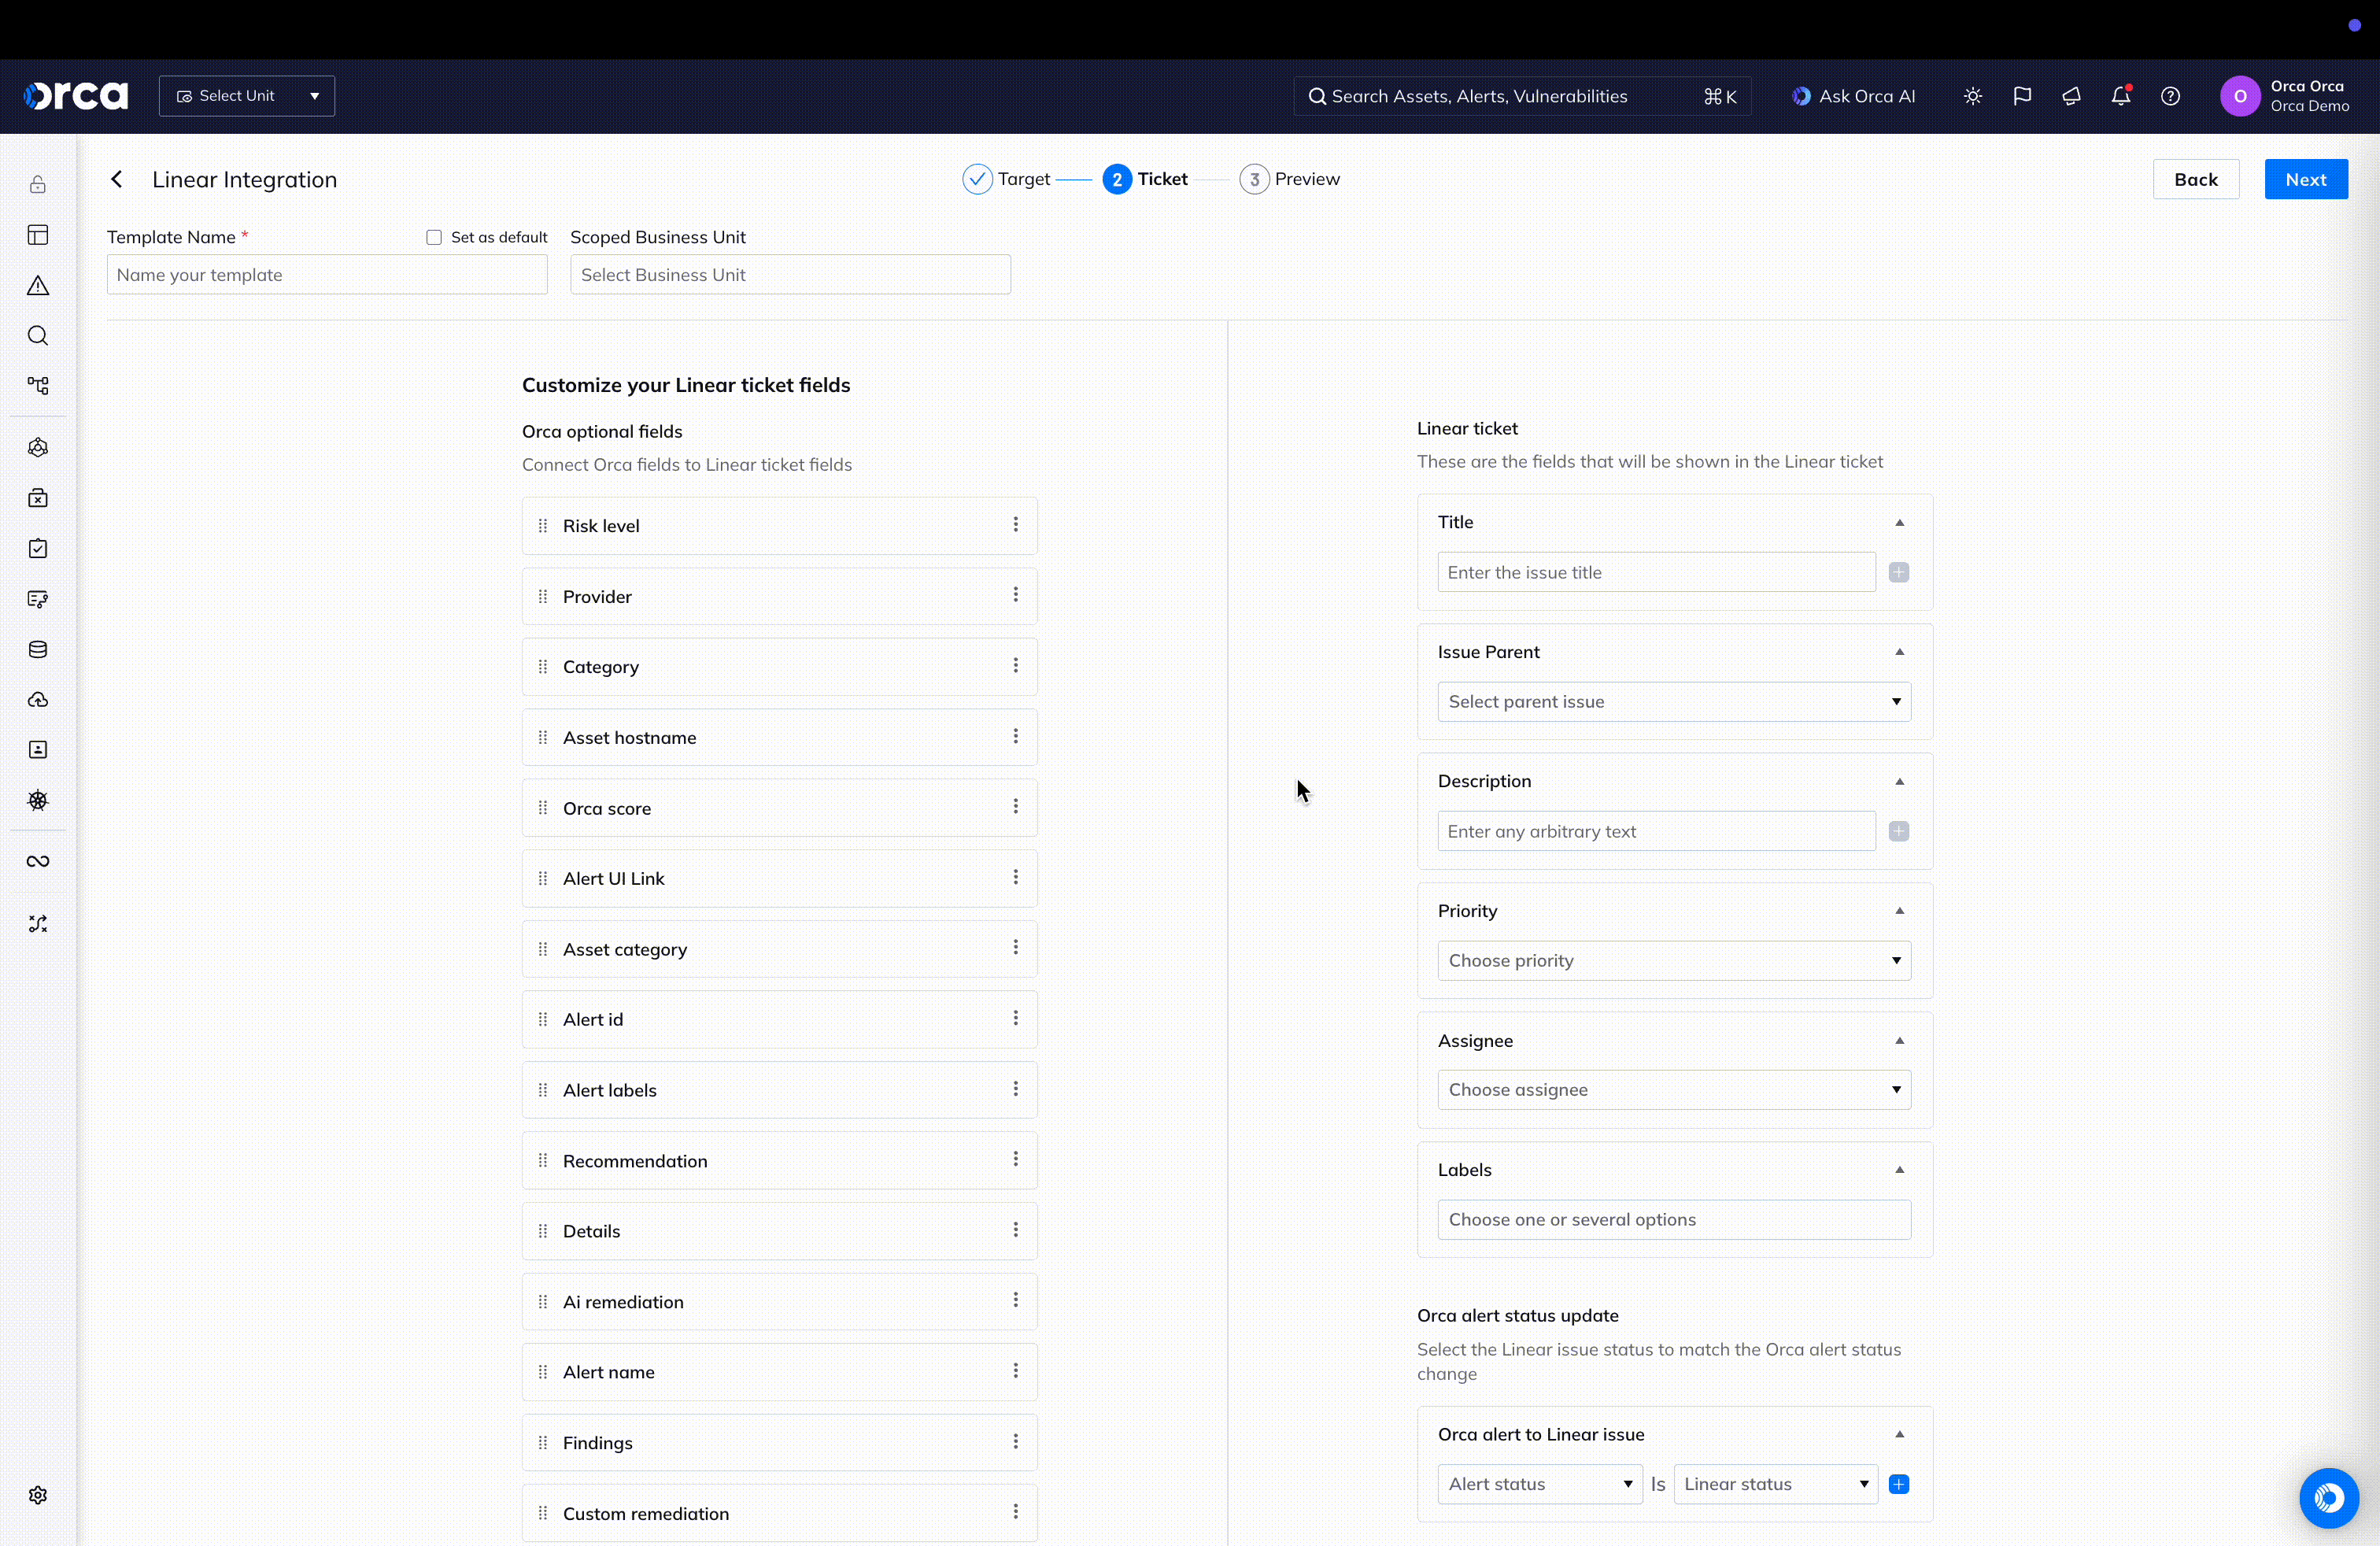Open sidebar alerts triangle icon
2380x1546 pixels.
pyautogui.click(x=38, y=286)
